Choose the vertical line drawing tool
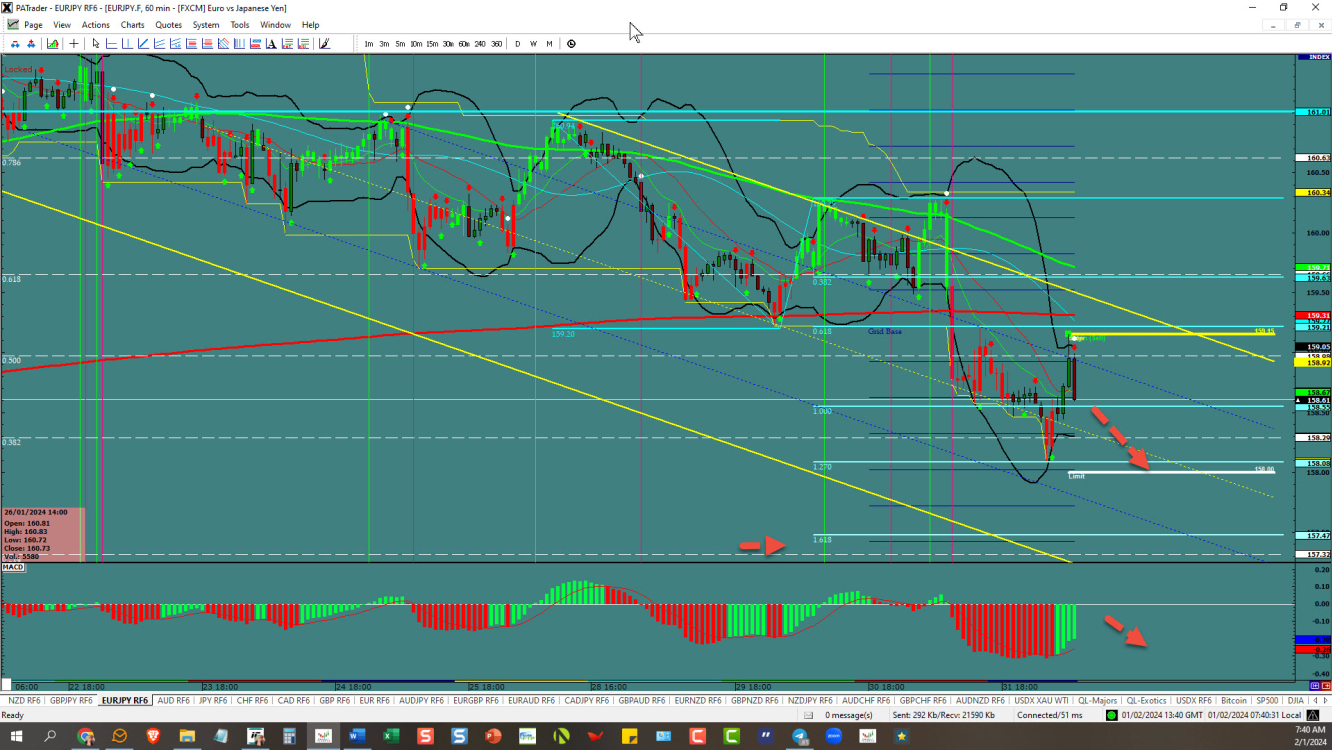The width and height of the screenshot is (1332, 750). coord(127,44)
